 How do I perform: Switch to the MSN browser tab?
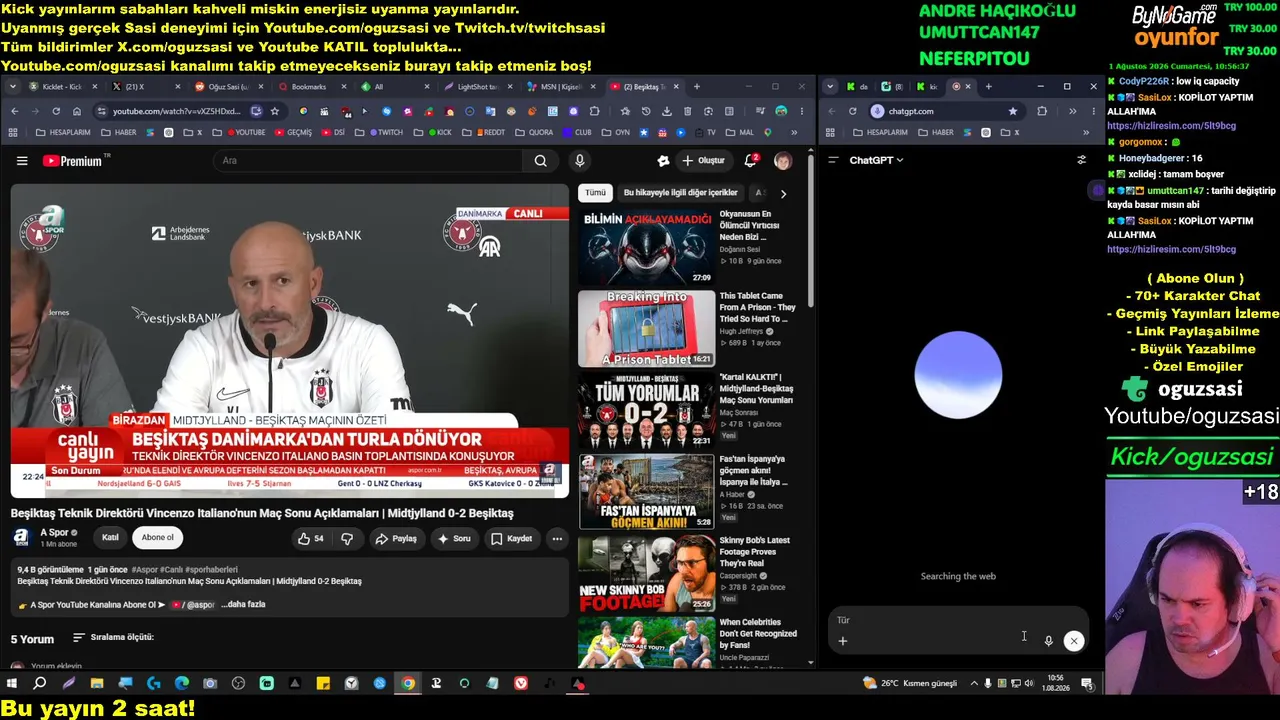560,87
